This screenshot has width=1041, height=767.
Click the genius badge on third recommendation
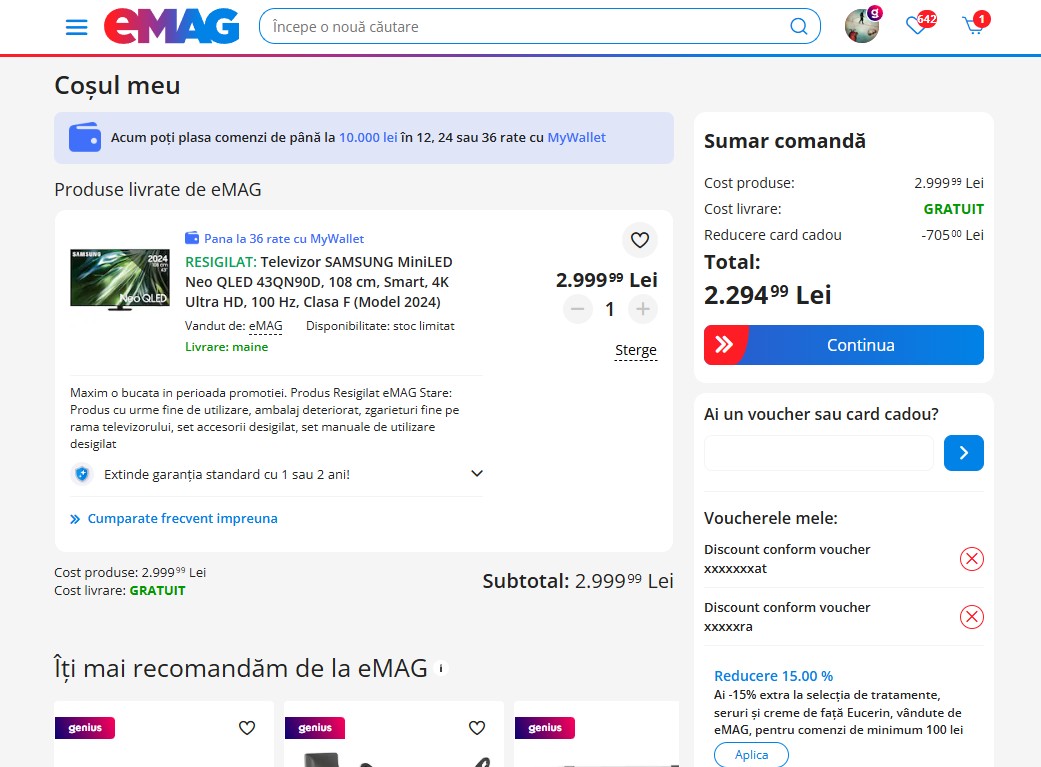coord(545,728)
